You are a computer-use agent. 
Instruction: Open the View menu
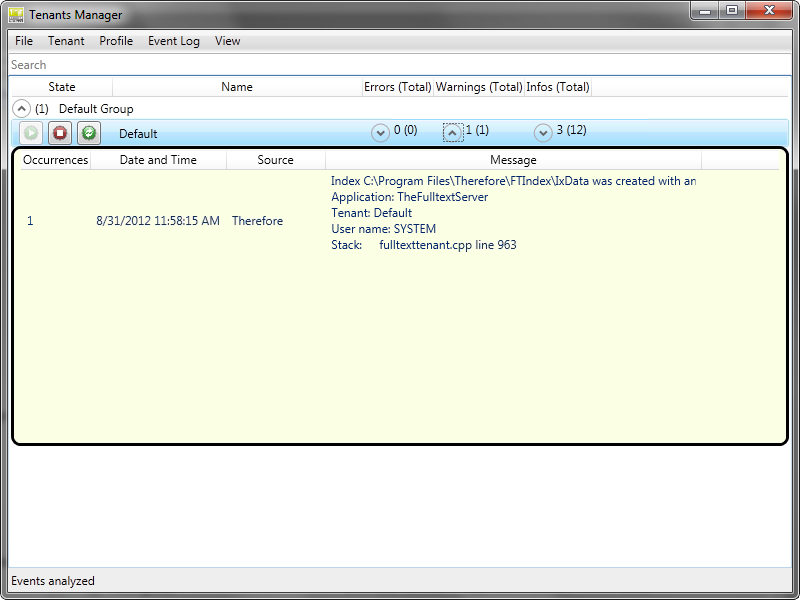click(x=227, y=41)
